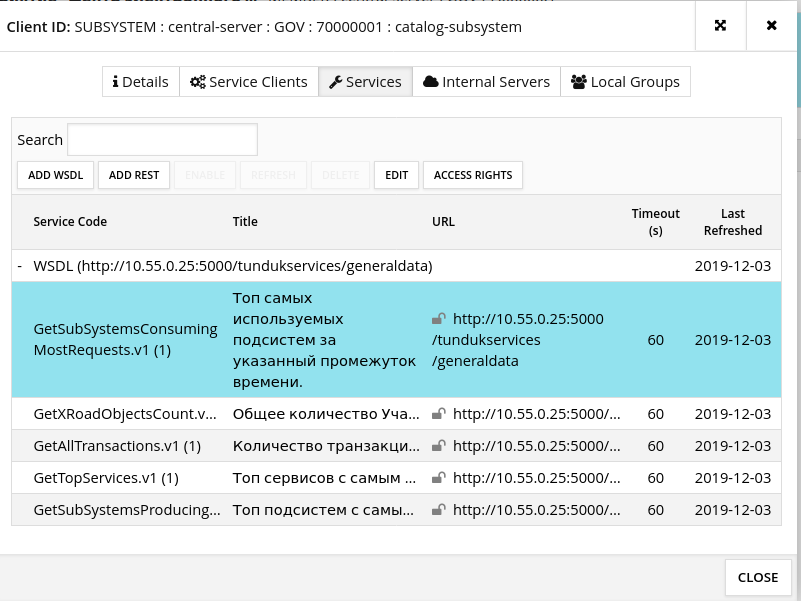801x601 pixels.
Task: Click the CLOSE button at bottom
Action: coord(757,577)
